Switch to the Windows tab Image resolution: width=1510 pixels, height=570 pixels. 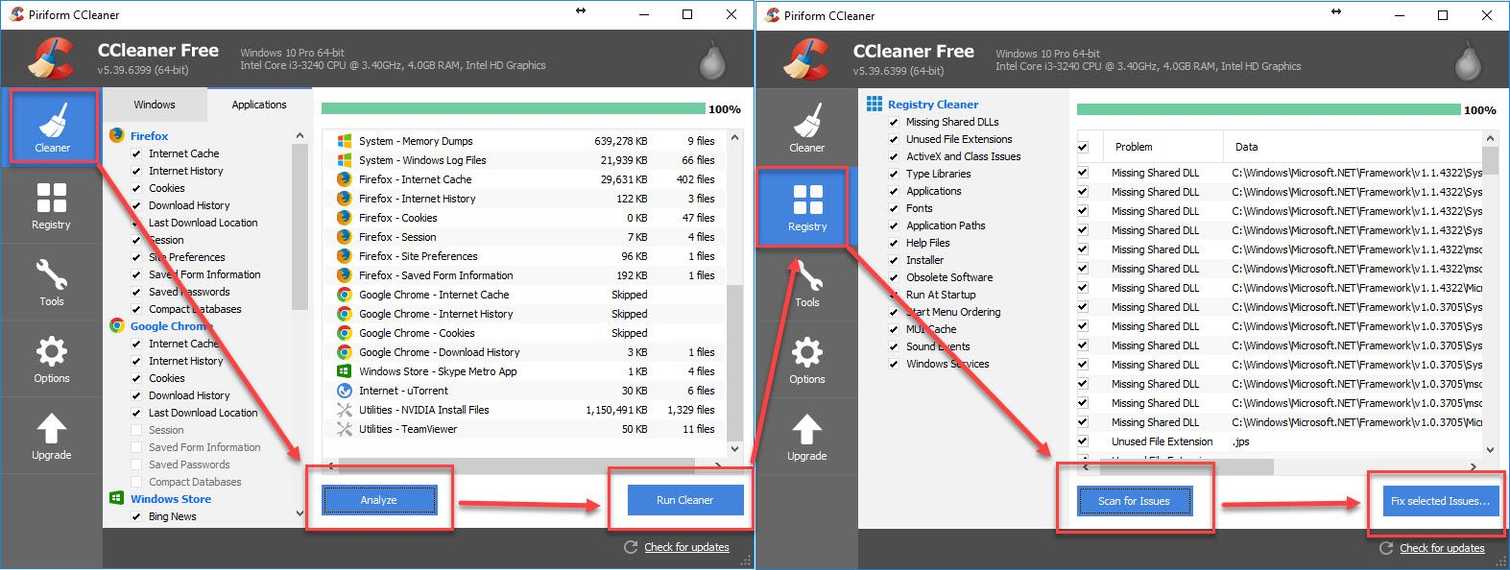tap(154, 104)
